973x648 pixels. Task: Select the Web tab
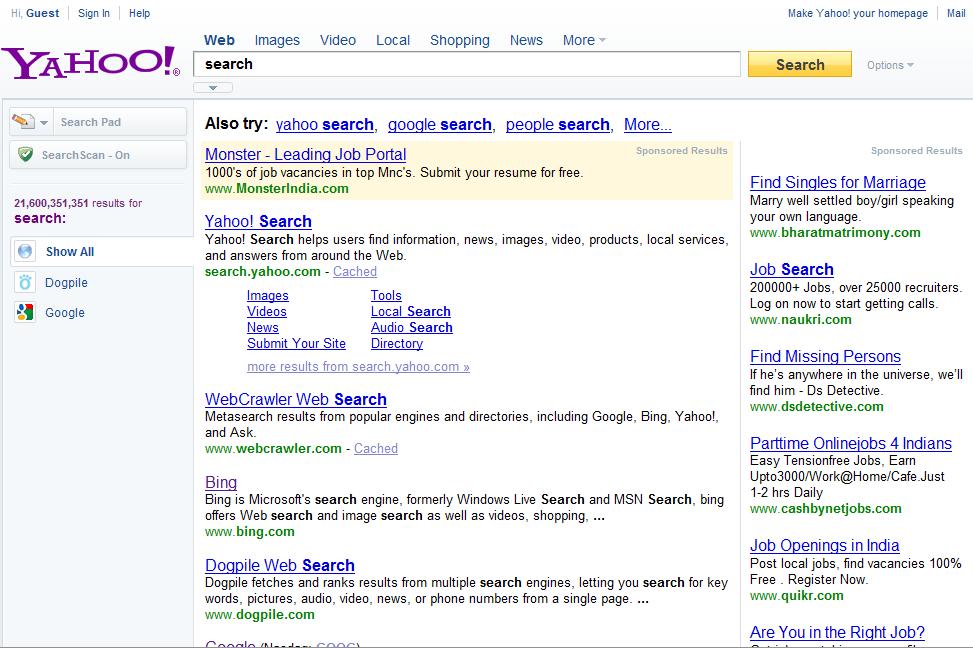click(219, 40)
